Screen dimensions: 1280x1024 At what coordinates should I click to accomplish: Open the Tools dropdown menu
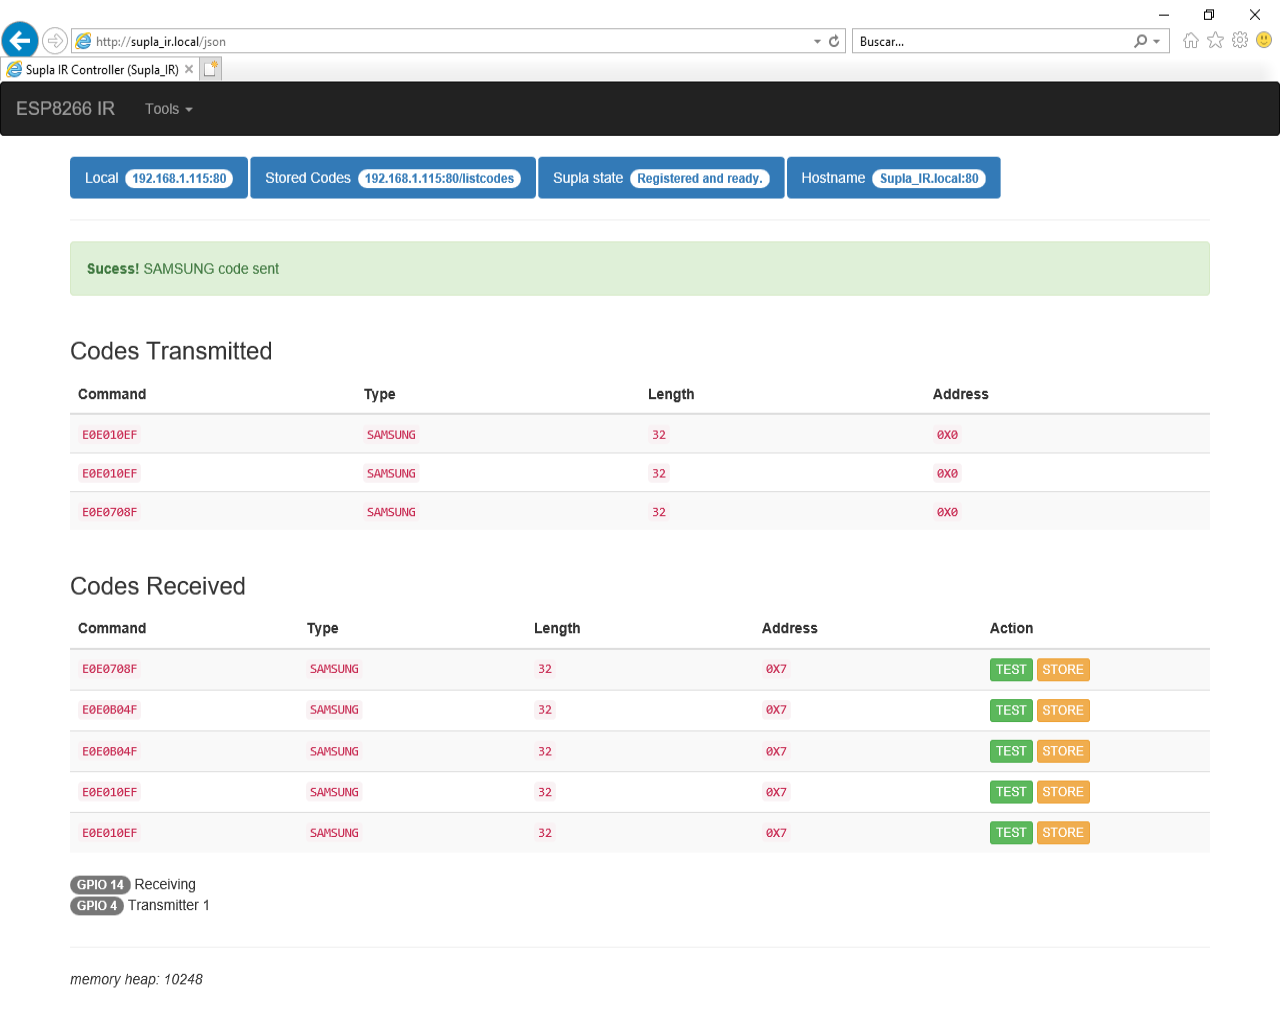(x=168, y=109)
